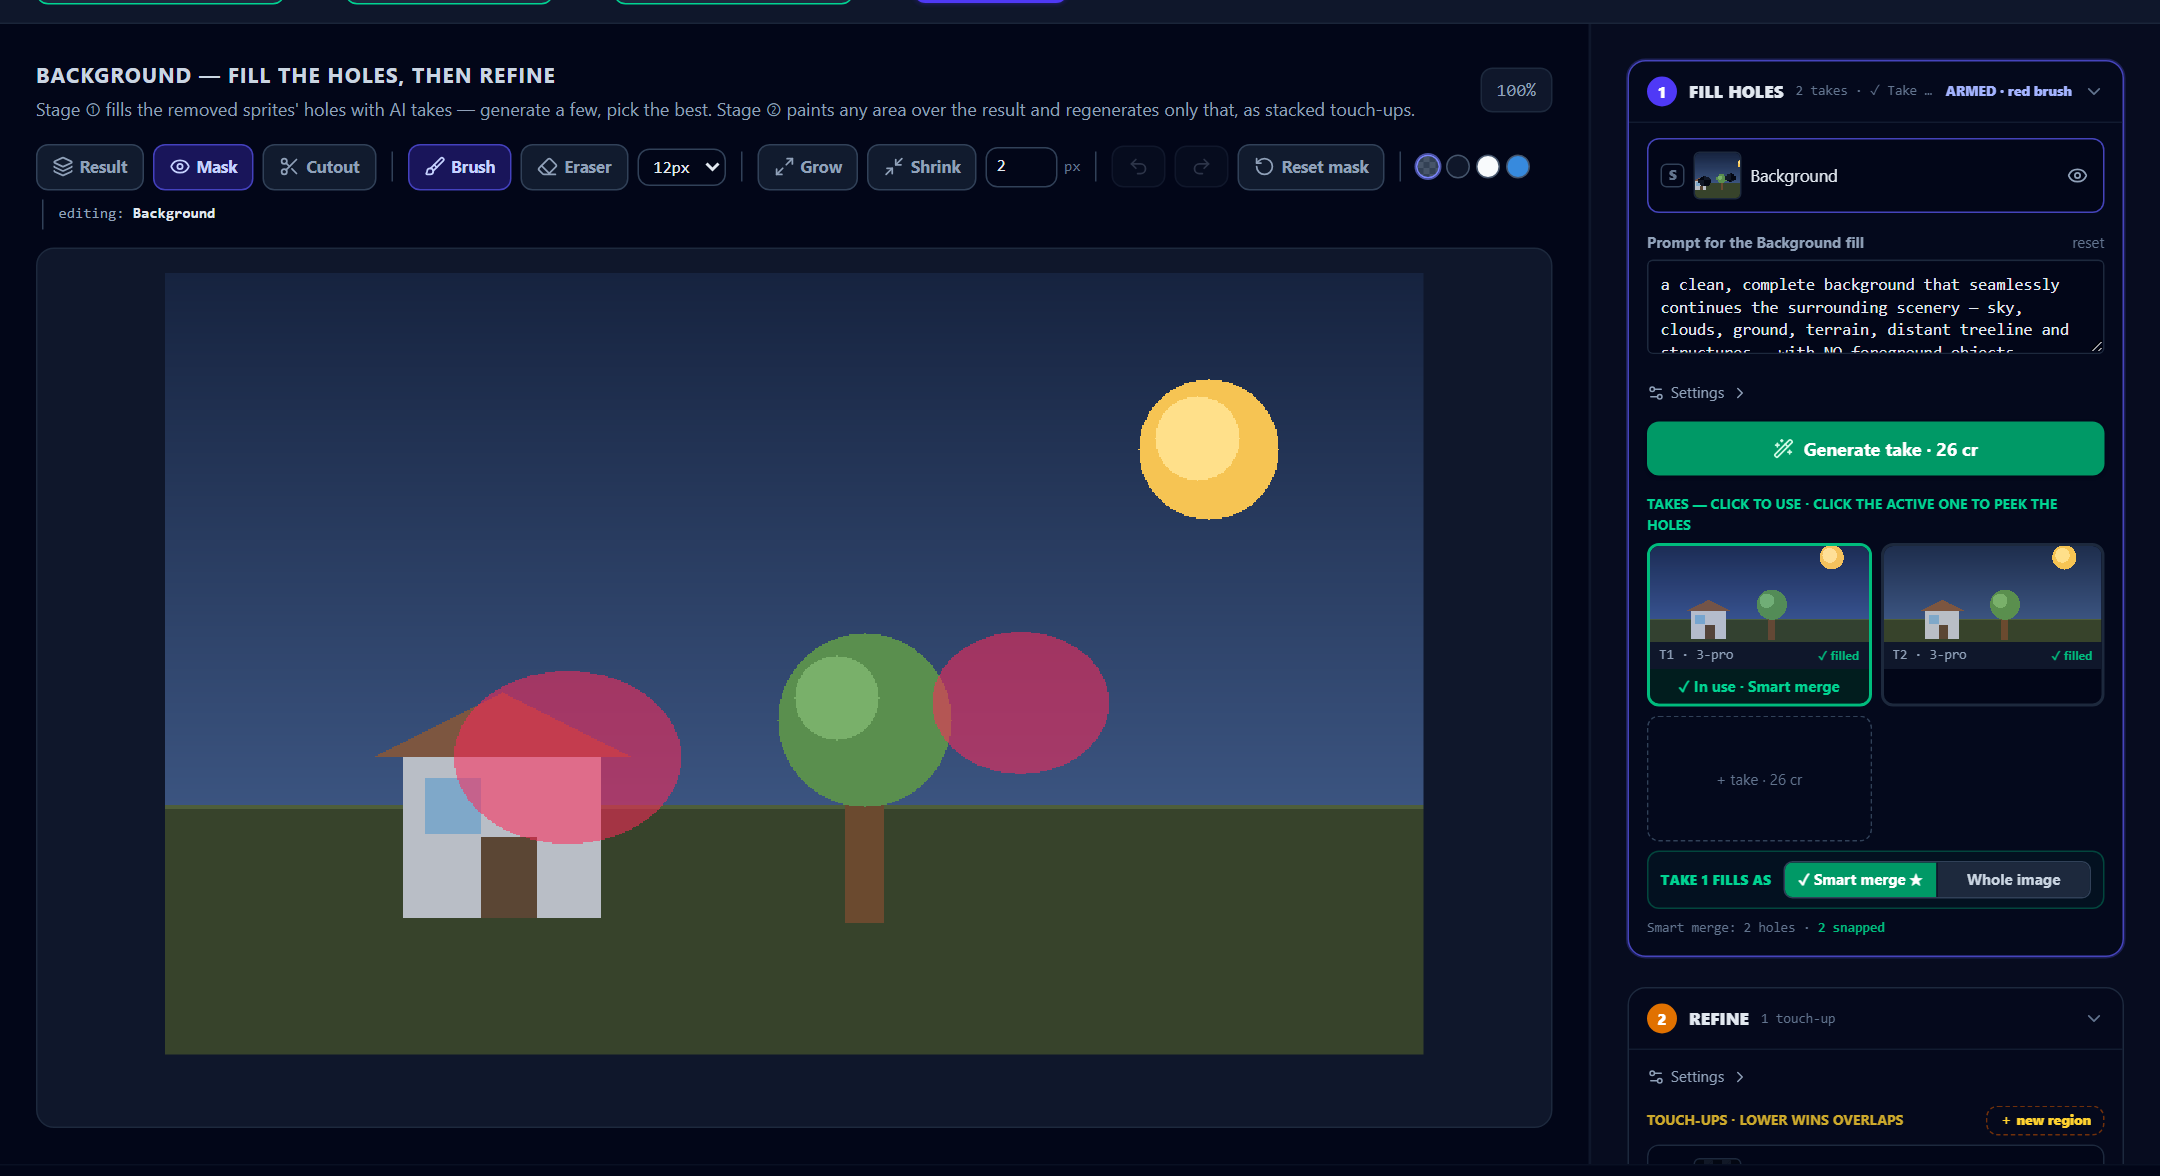Undo the last mask stroke
Viewport: 2160px width, 1176px height.
pos(1138,167)
